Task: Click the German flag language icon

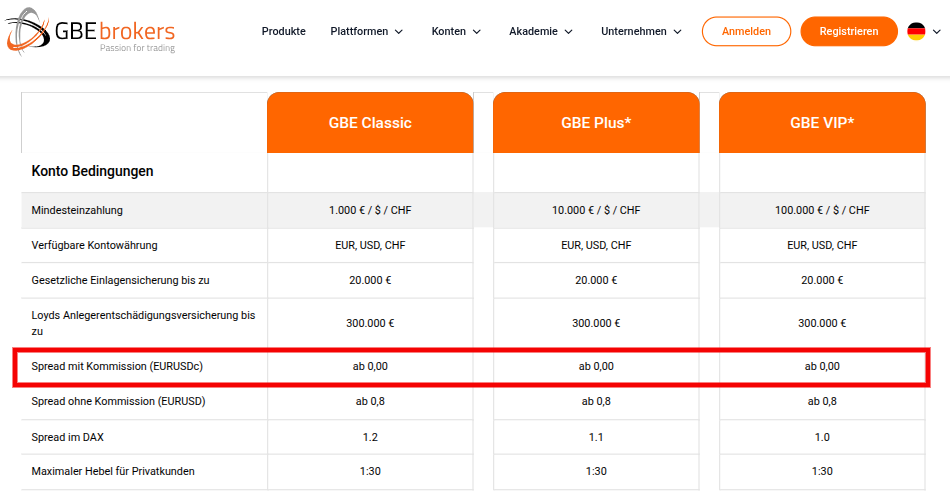Action: coord(916,31)
